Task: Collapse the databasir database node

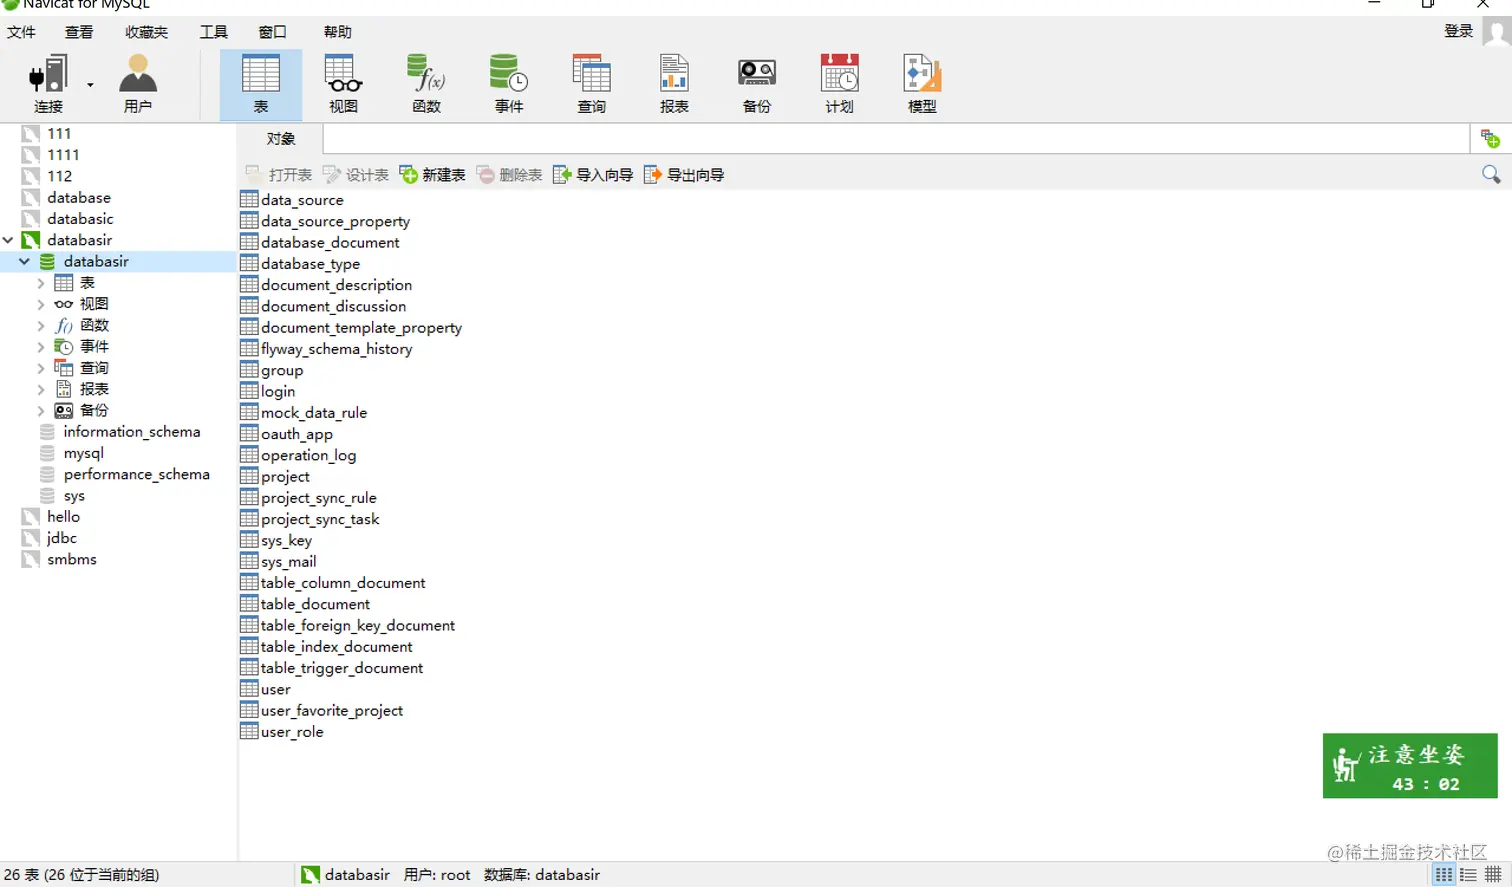Action: click(24, 262)
